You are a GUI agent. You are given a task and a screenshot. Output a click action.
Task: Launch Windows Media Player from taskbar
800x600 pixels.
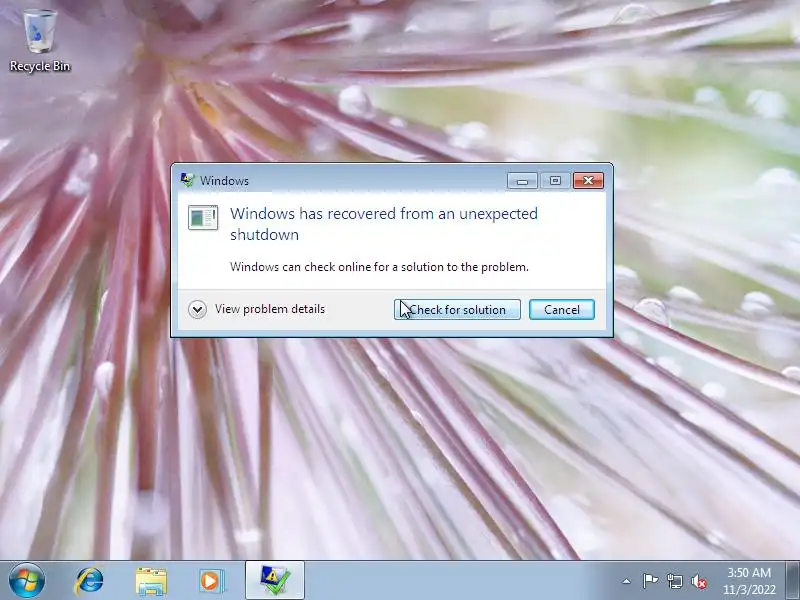click(x=211, y=581)
